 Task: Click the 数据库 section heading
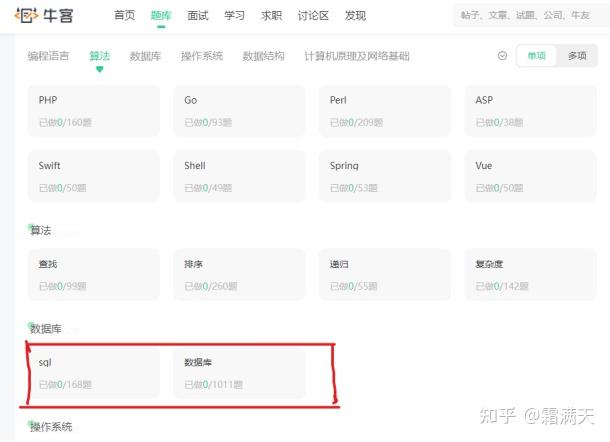click(46, 329)
